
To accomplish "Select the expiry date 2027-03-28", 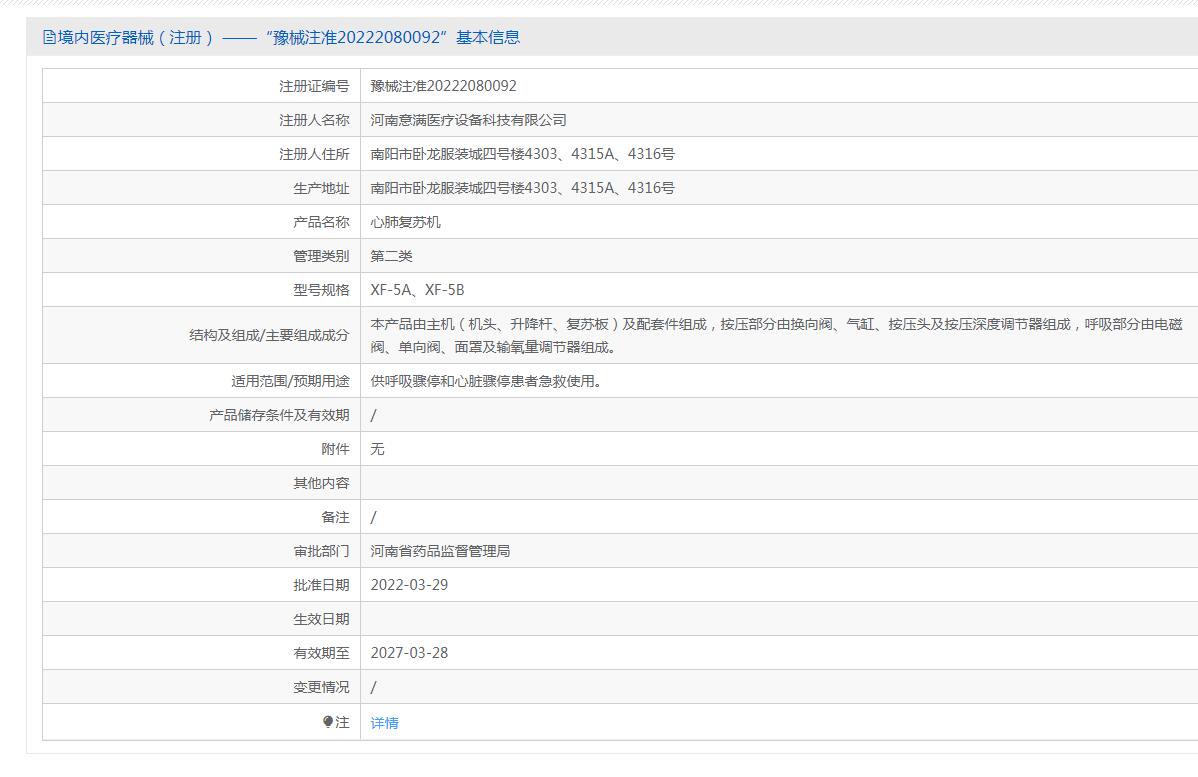I will (x=410, y=653).
